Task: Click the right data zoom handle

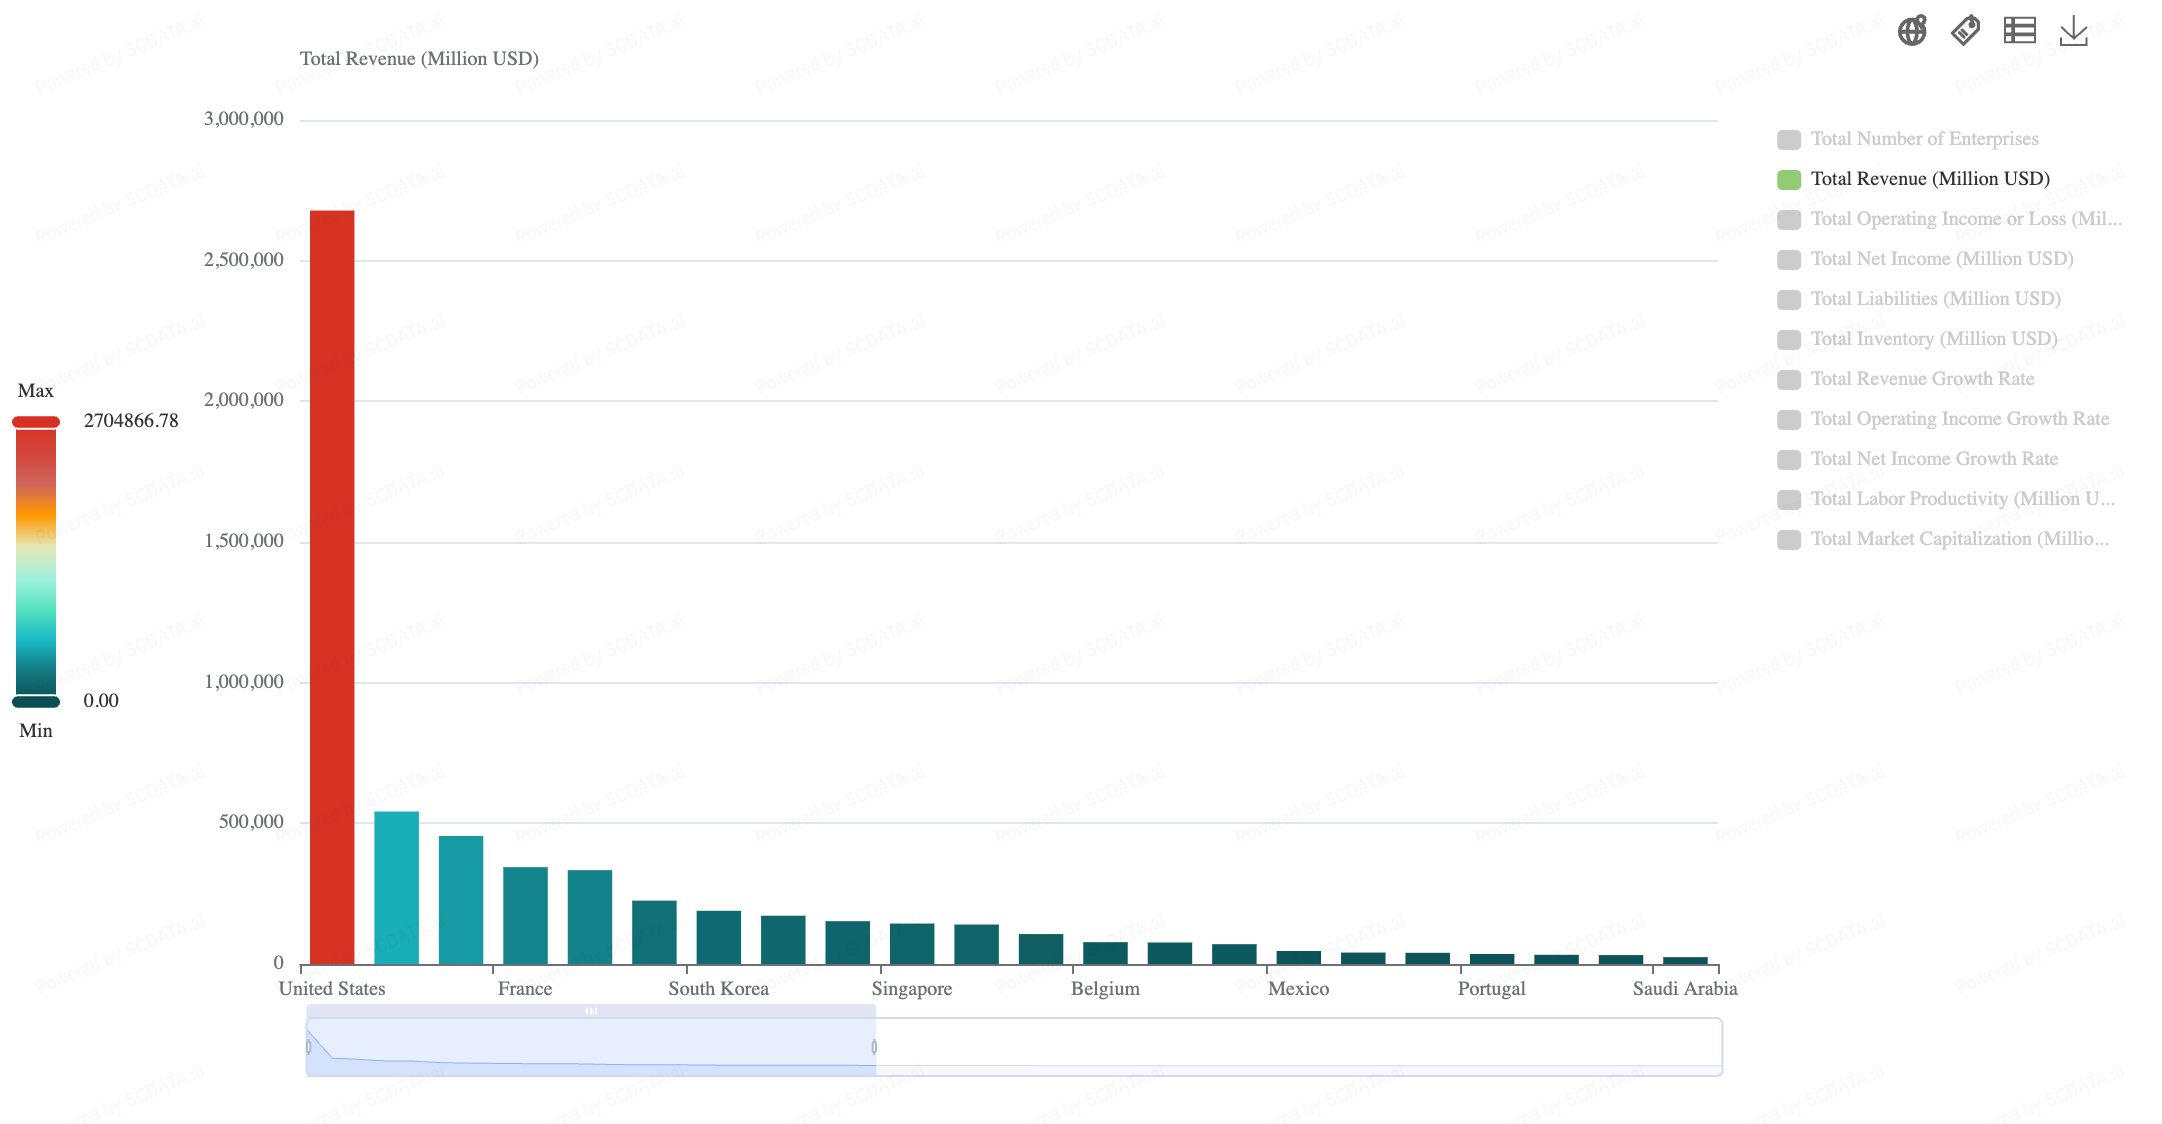Action: coord(874,1047)
